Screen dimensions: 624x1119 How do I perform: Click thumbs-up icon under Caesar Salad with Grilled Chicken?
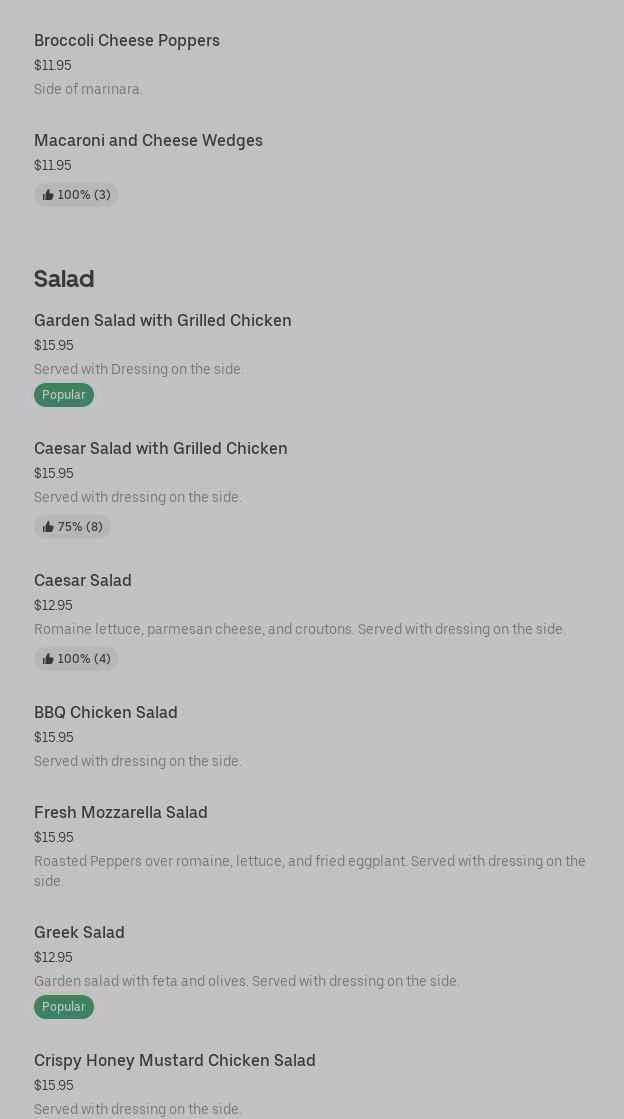(x=48, y=527)
